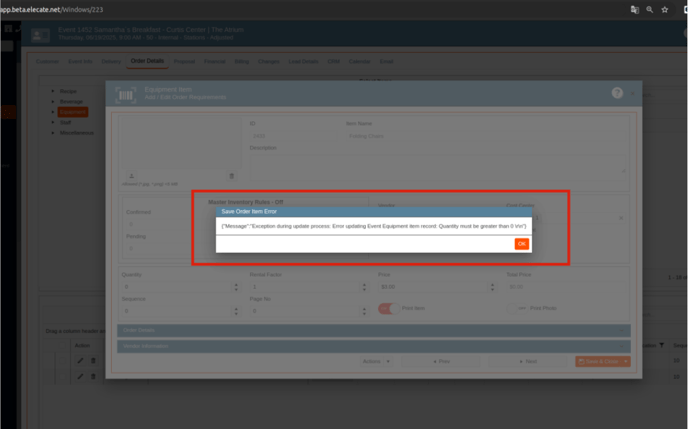Click the first row pencil edit icon
This screenshot has width=688, height=429.
click(81, 361)
